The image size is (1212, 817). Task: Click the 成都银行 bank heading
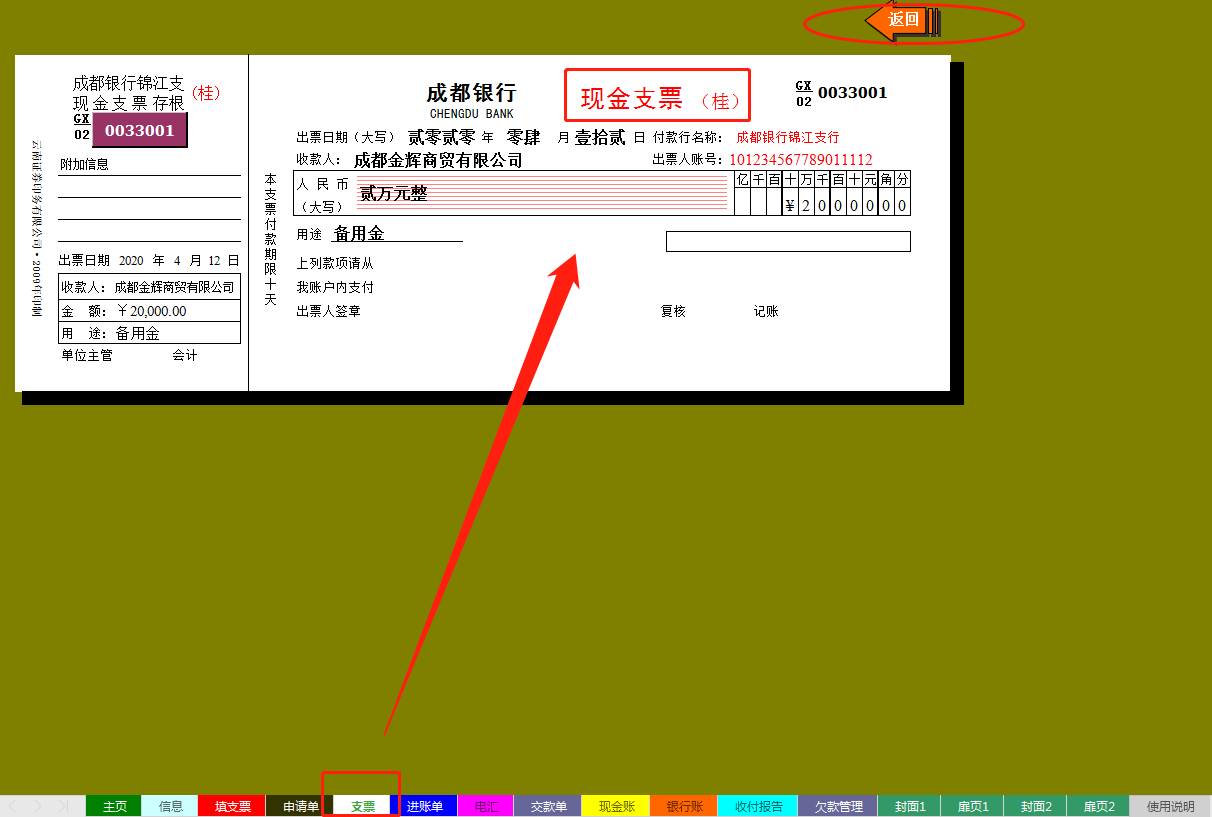[x=471, y=93]
